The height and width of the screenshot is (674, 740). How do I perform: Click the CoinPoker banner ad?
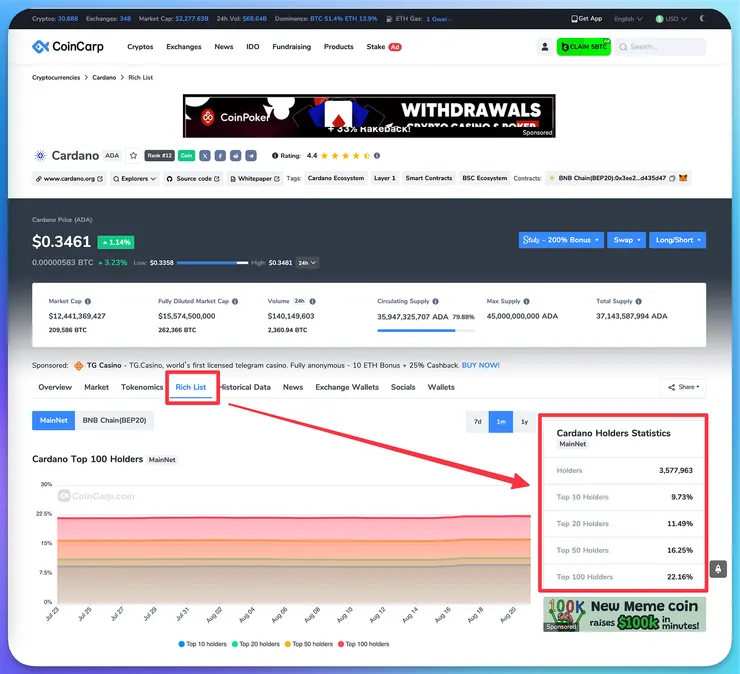click(x=369, y=116)
